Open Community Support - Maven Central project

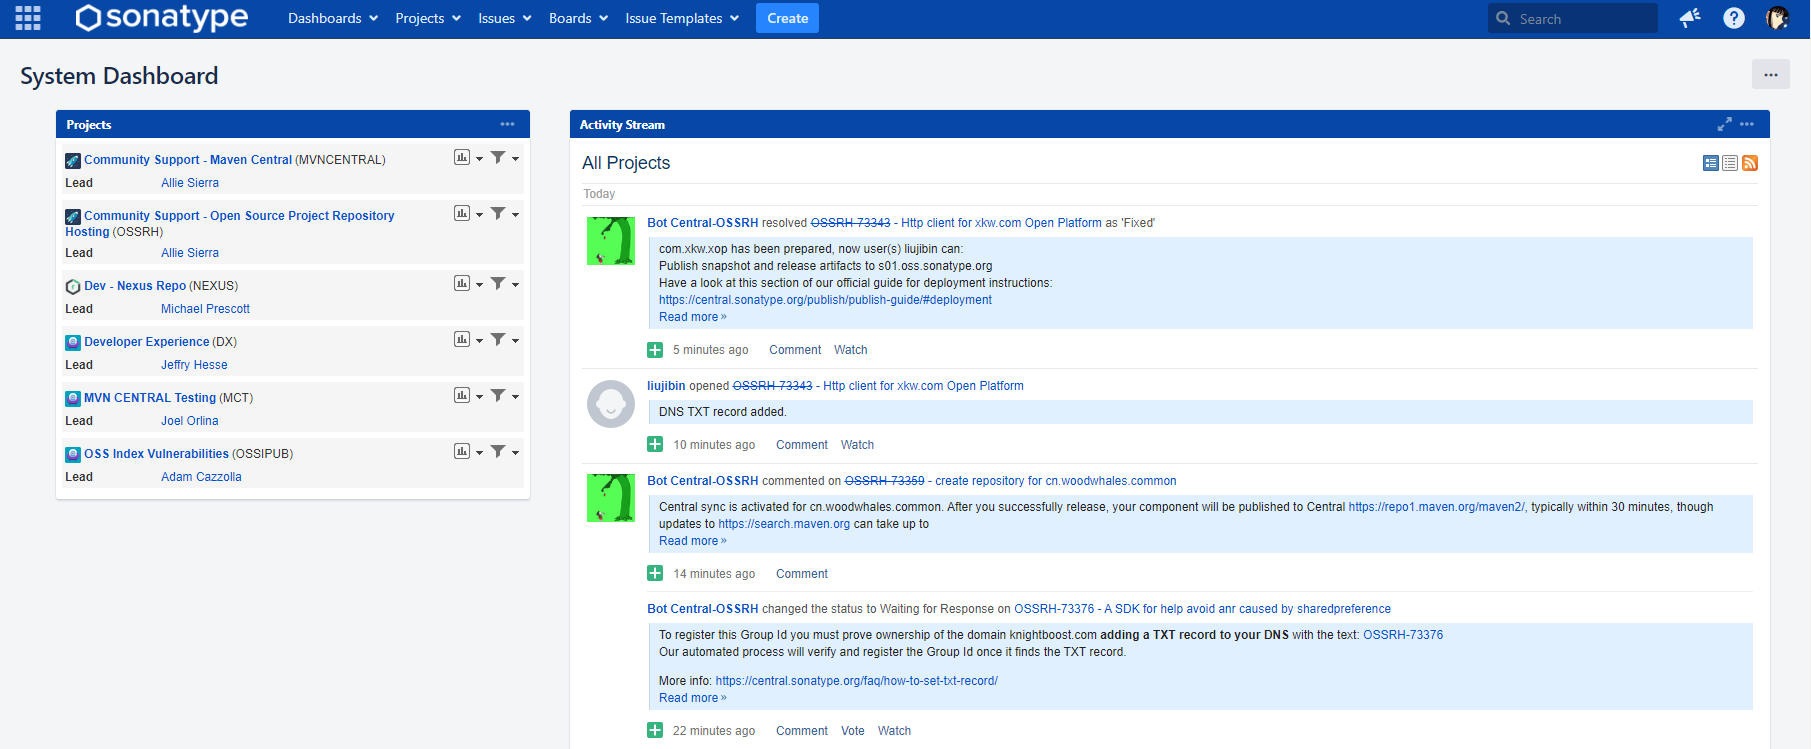tap(188, 160)
